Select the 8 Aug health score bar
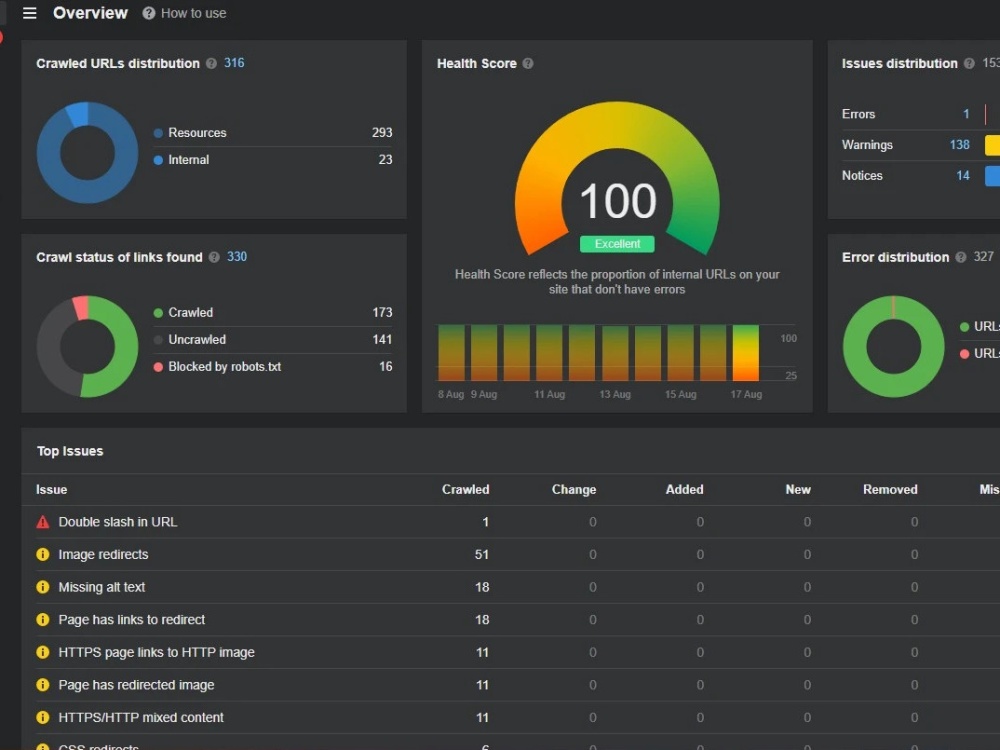The width and height of the screenshot is (1000, 750). coord(451,353)
